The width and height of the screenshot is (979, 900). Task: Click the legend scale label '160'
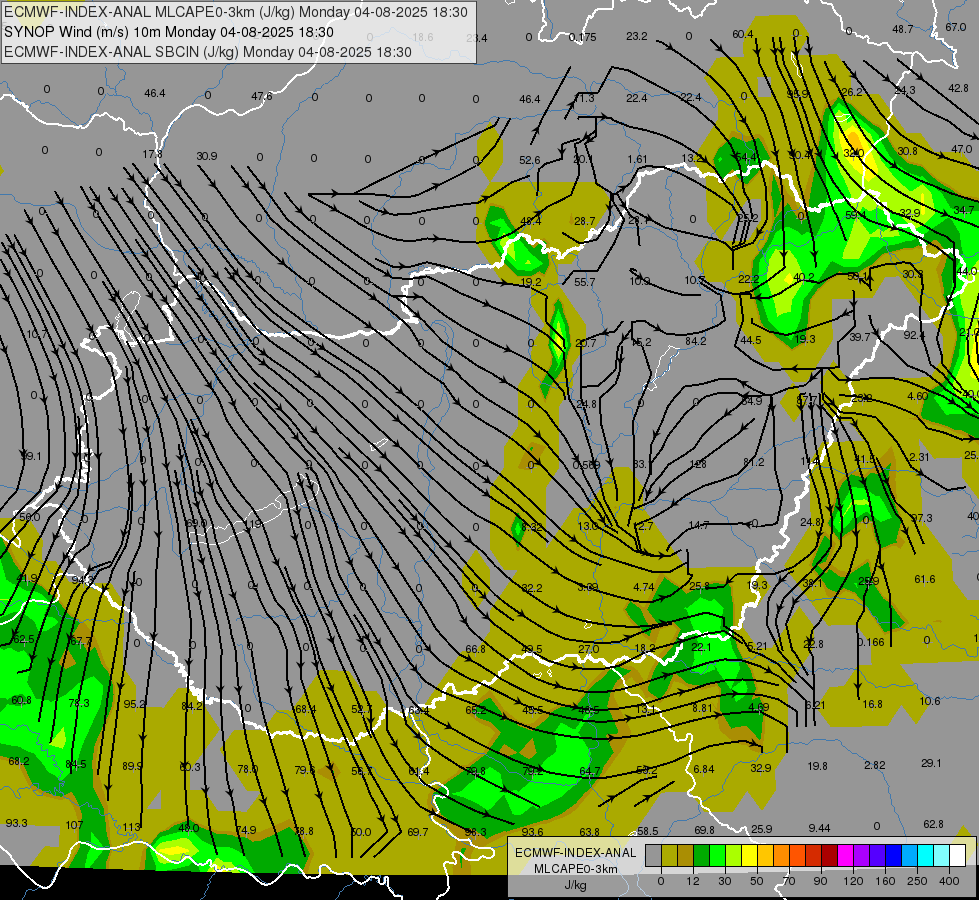(x=885, y=881)
